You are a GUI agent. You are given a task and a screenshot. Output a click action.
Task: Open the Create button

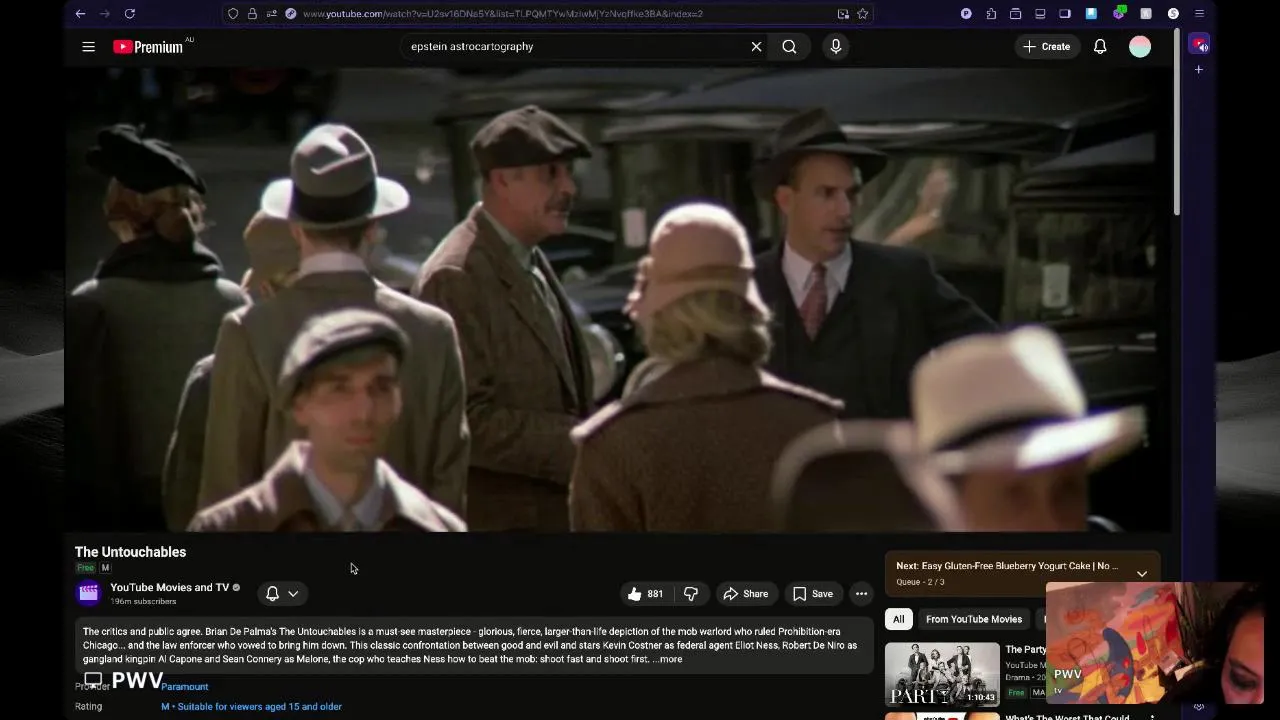point(1047,46)
